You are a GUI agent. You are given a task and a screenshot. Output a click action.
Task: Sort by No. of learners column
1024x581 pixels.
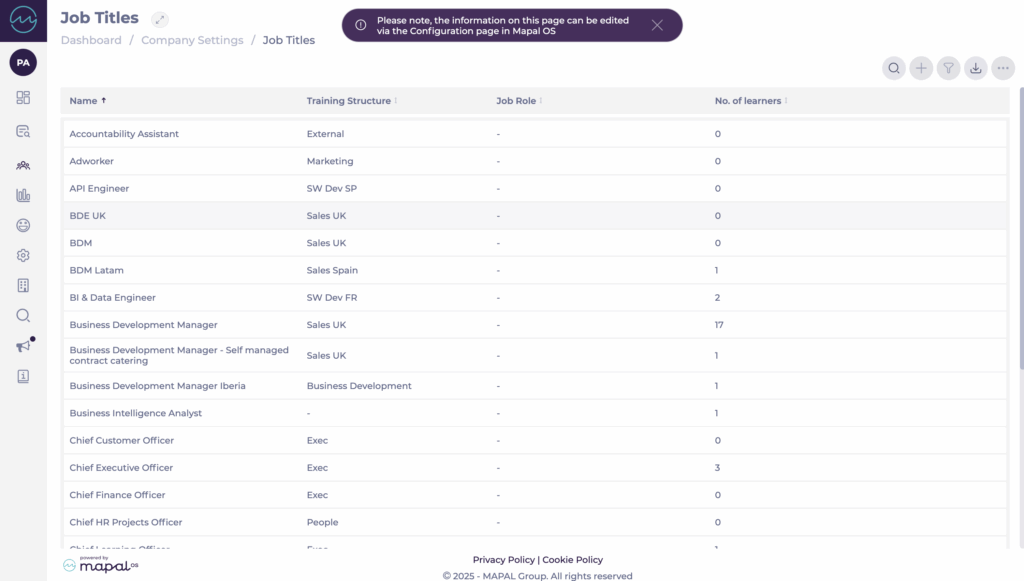coord(748,101)
